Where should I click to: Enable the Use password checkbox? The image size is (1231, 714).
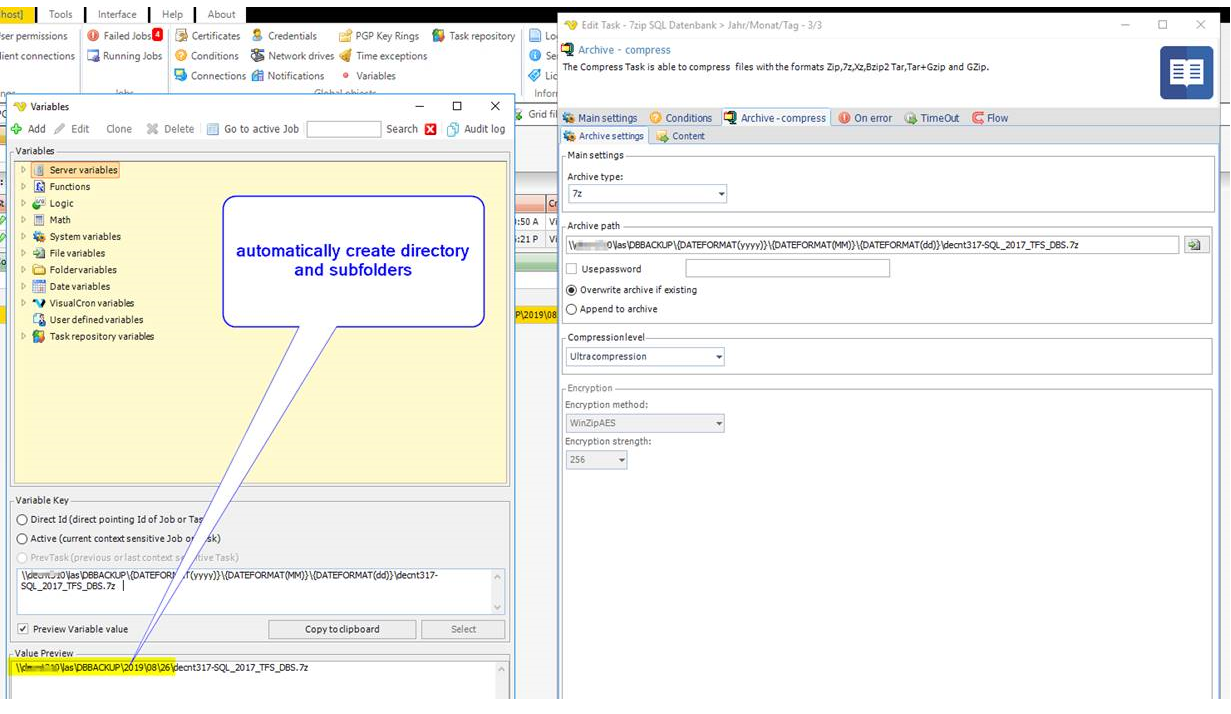(x=572, y=269)
